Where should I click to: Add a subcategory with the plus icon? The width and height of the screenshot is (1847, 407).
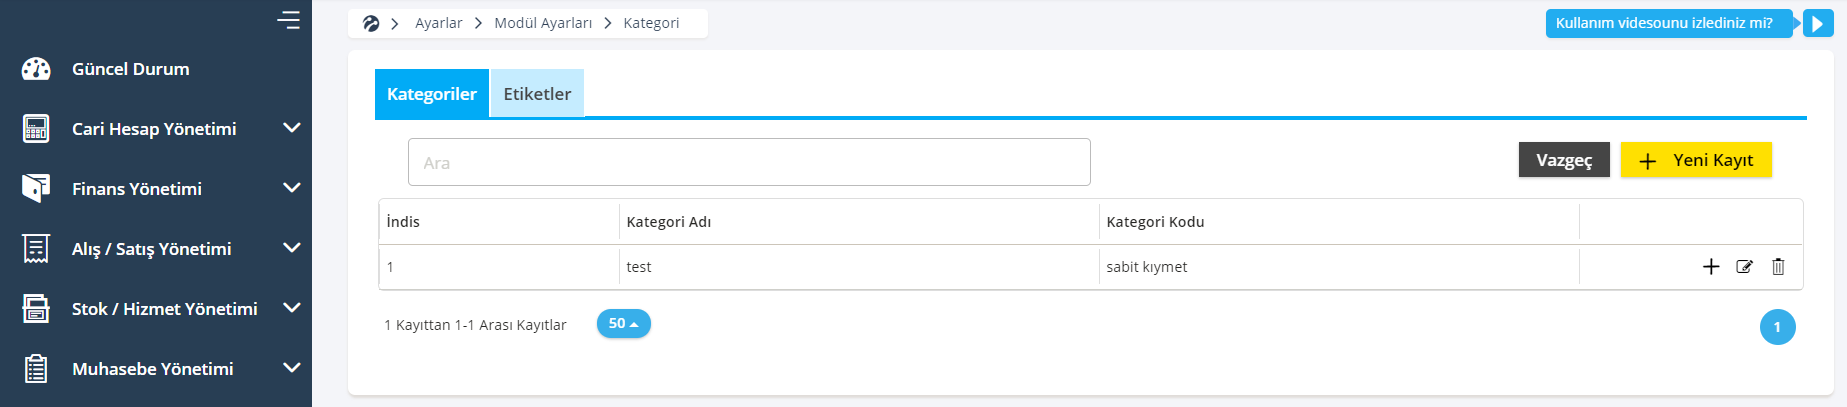1711,267
